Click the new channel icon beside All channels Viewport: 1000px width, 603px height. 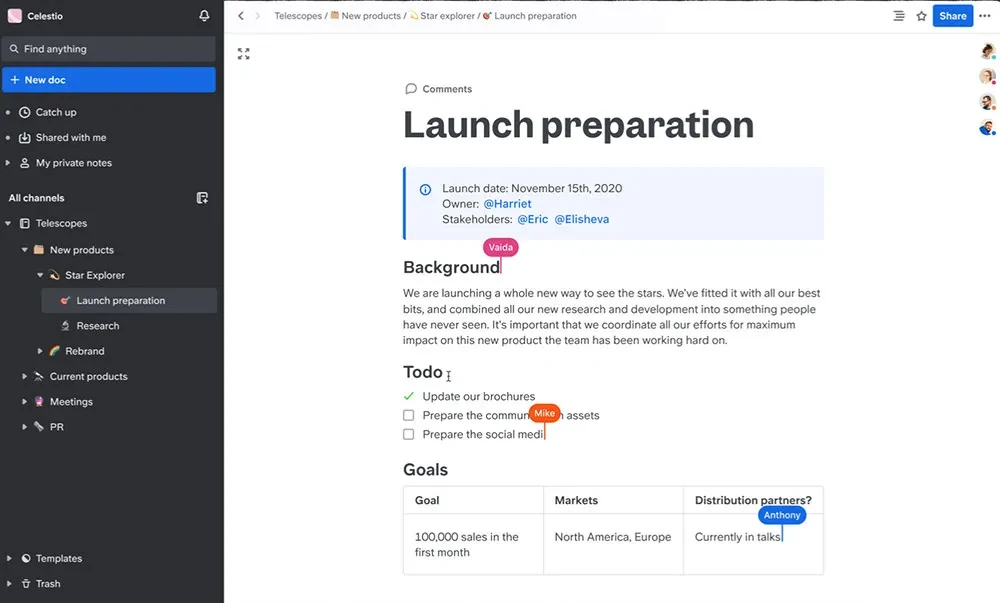tap(202, 198)
